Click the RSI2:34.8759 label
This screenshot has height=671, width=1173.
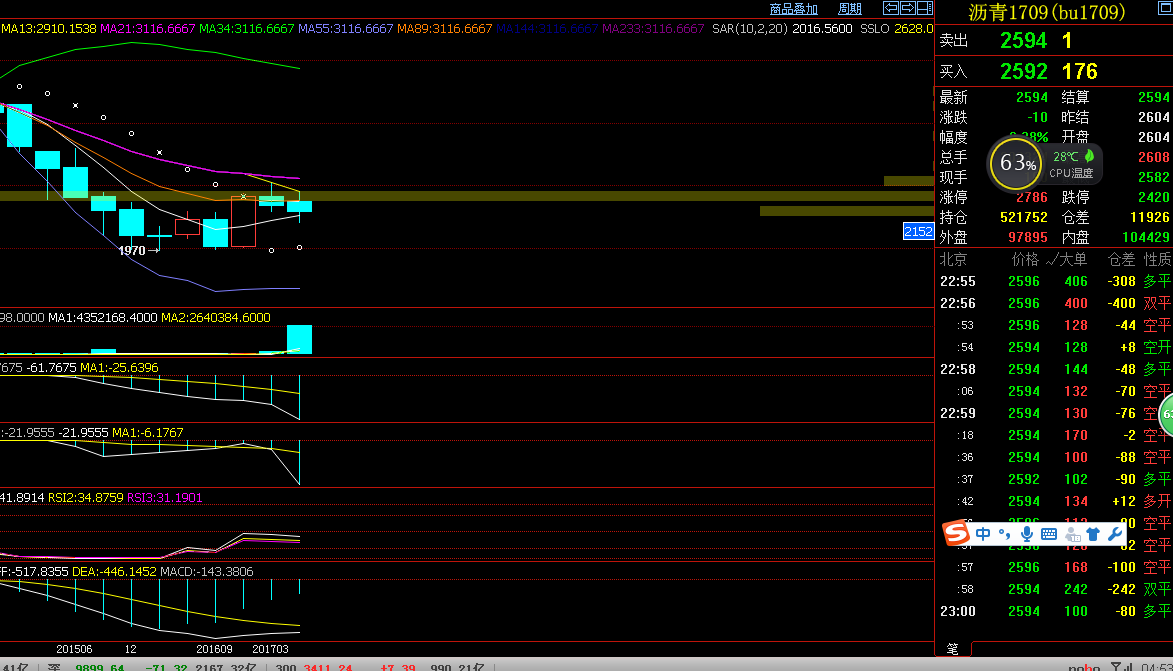85,497
